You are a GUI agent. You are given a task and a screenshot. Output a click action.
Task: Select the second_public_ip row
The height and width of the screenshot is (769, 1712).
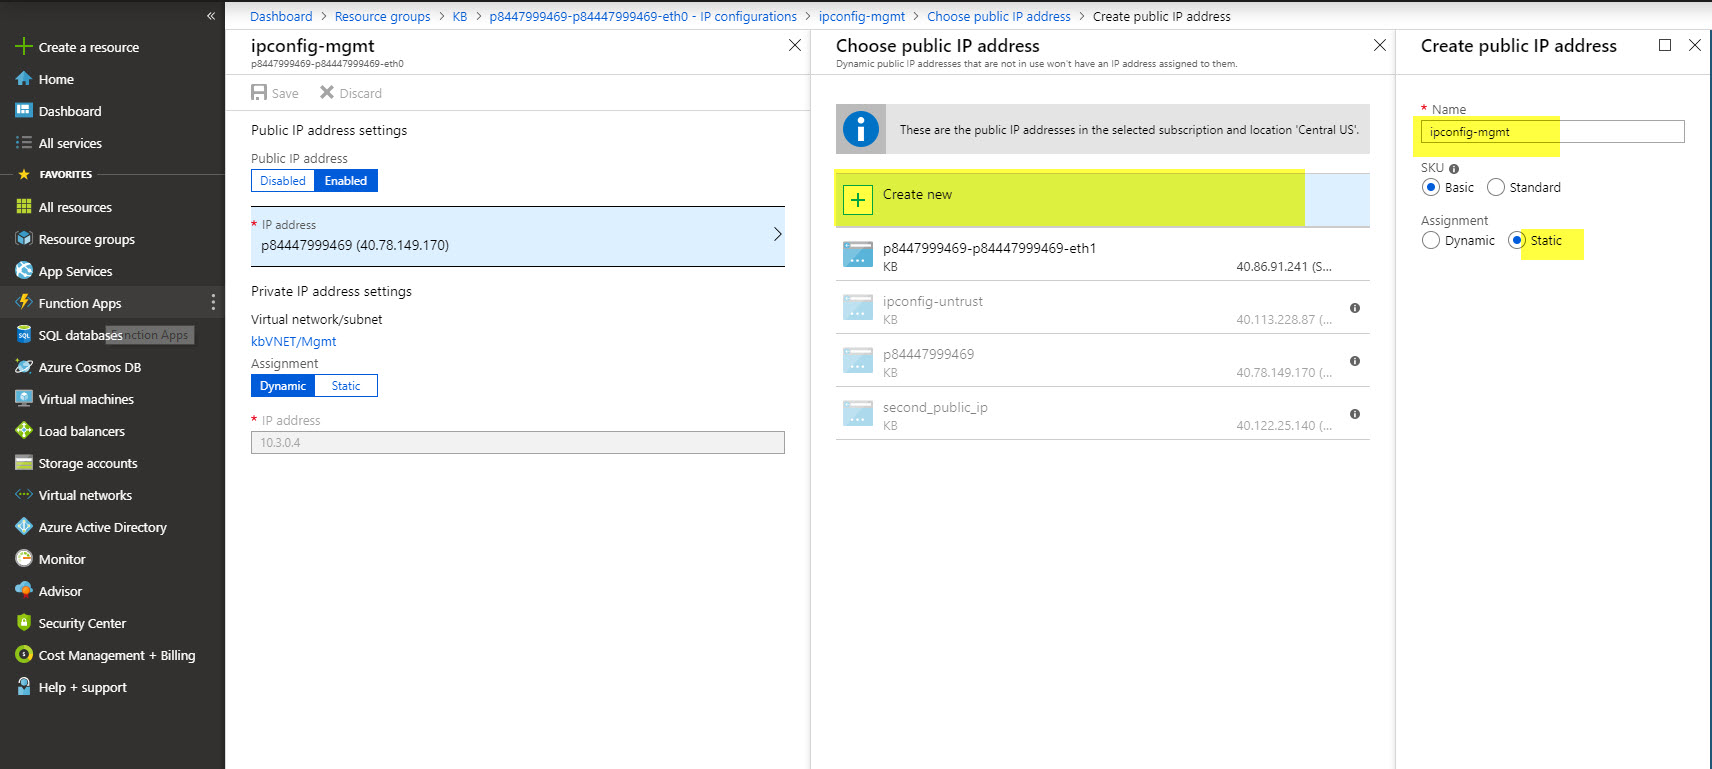[x=1102, y=415]
